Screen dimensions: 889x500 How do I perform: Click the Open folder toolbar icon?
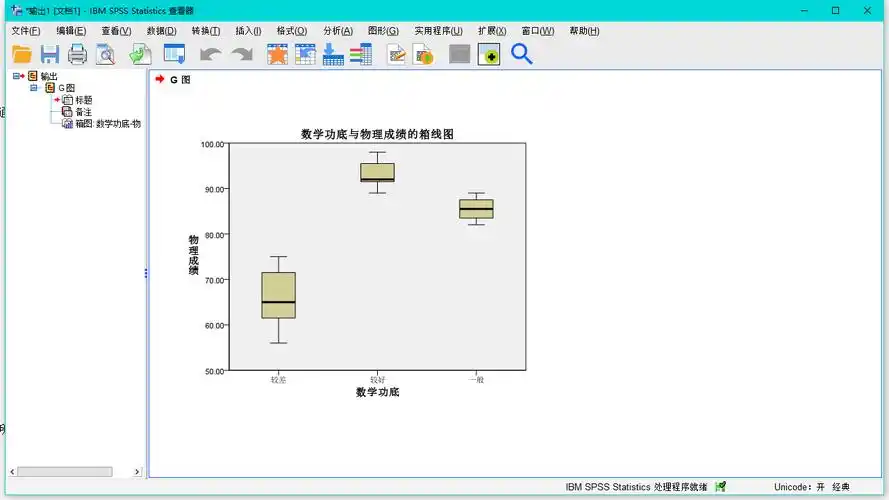(x=22, y=54)
